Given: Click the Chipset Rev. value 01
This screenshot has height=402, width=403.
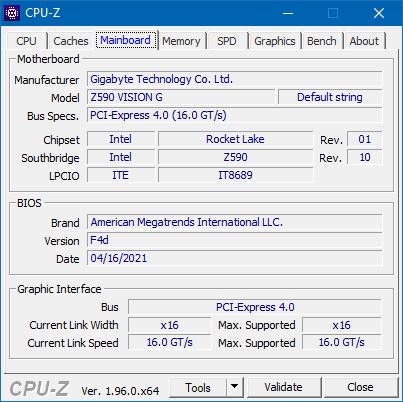Looking at the screenshot, I should 365,139.
